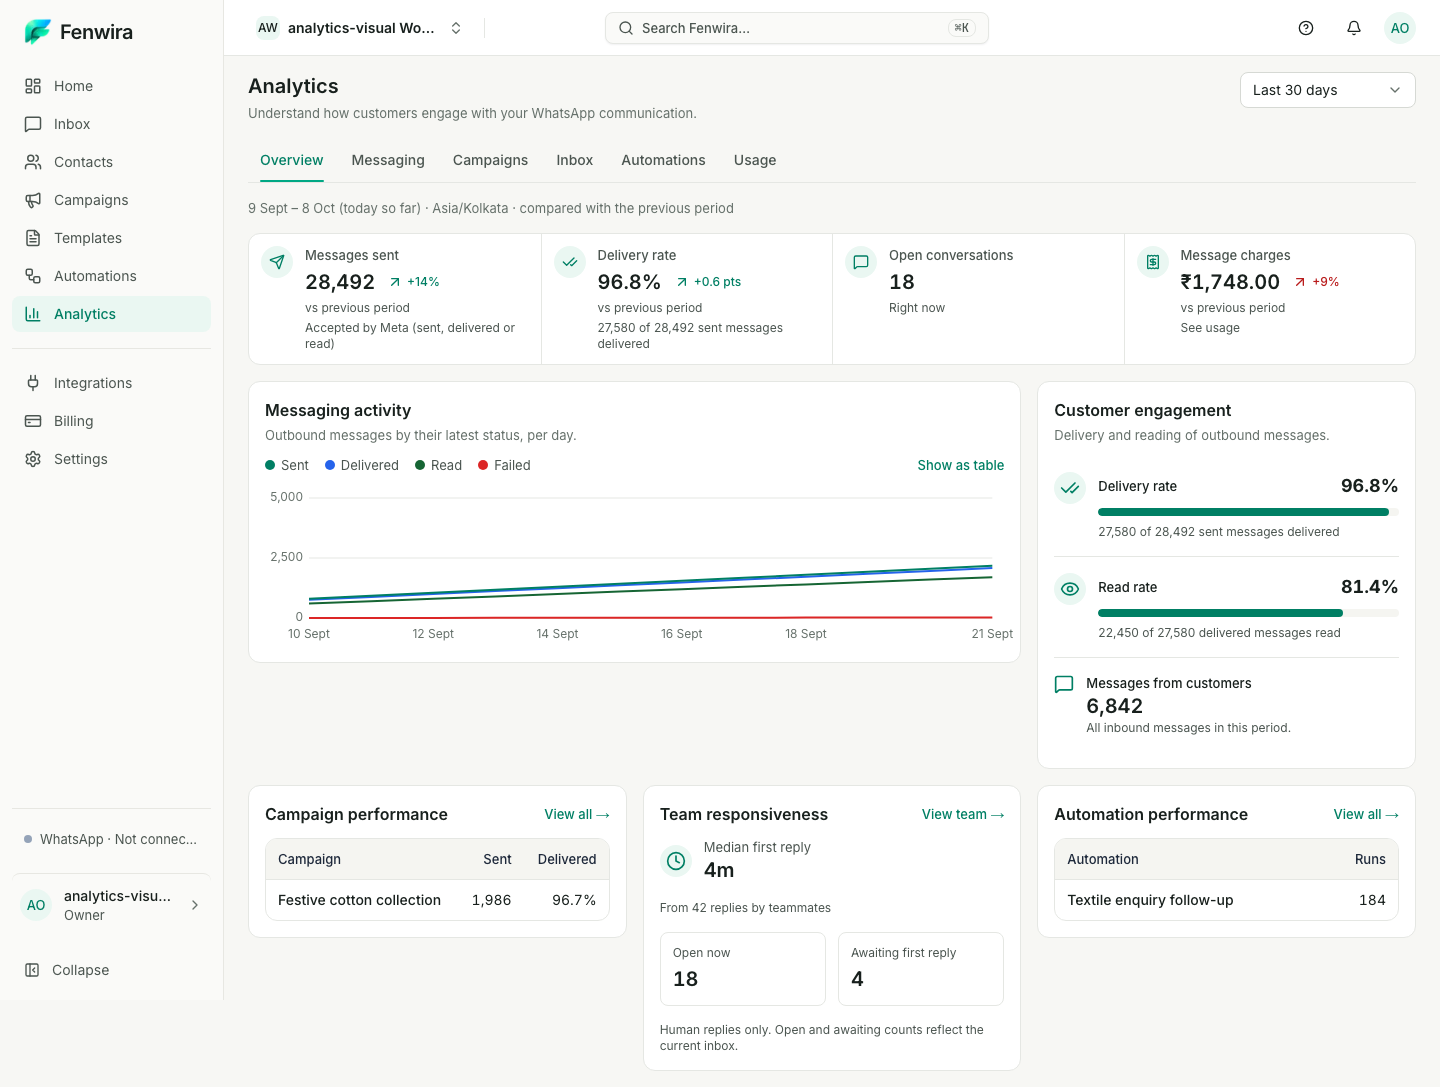Click the WhatsApp Not connected status

coord(111,839)
